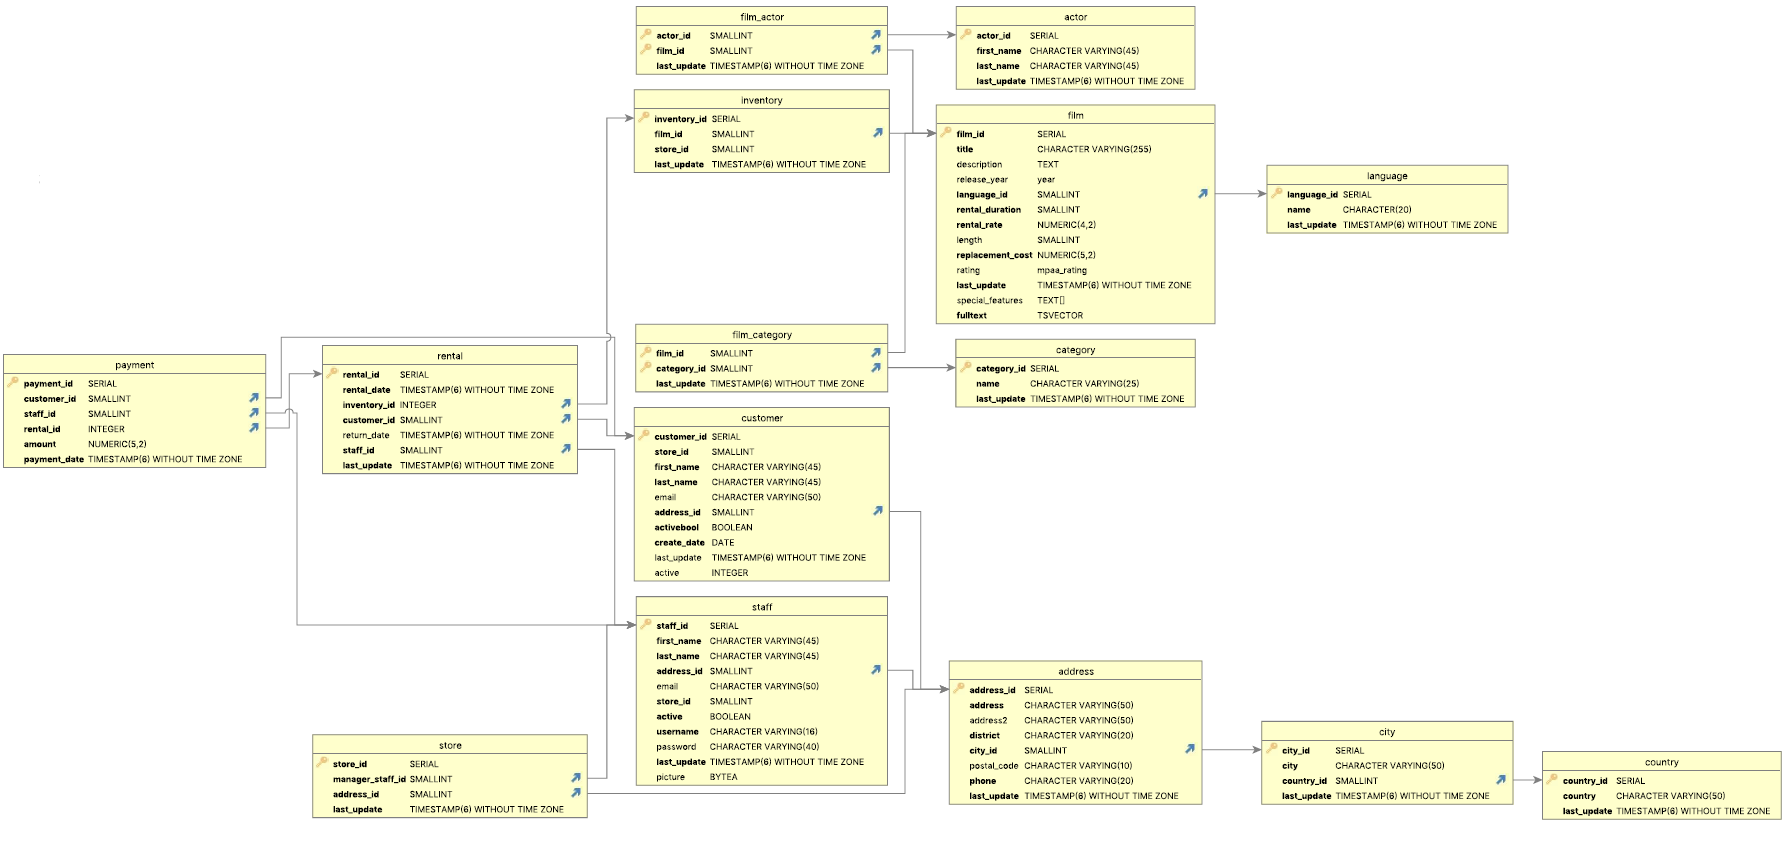Click the name CHARACTER(20) column in language table
Viewport: 1784px width, 844px height.
(x=1387, y=210)
